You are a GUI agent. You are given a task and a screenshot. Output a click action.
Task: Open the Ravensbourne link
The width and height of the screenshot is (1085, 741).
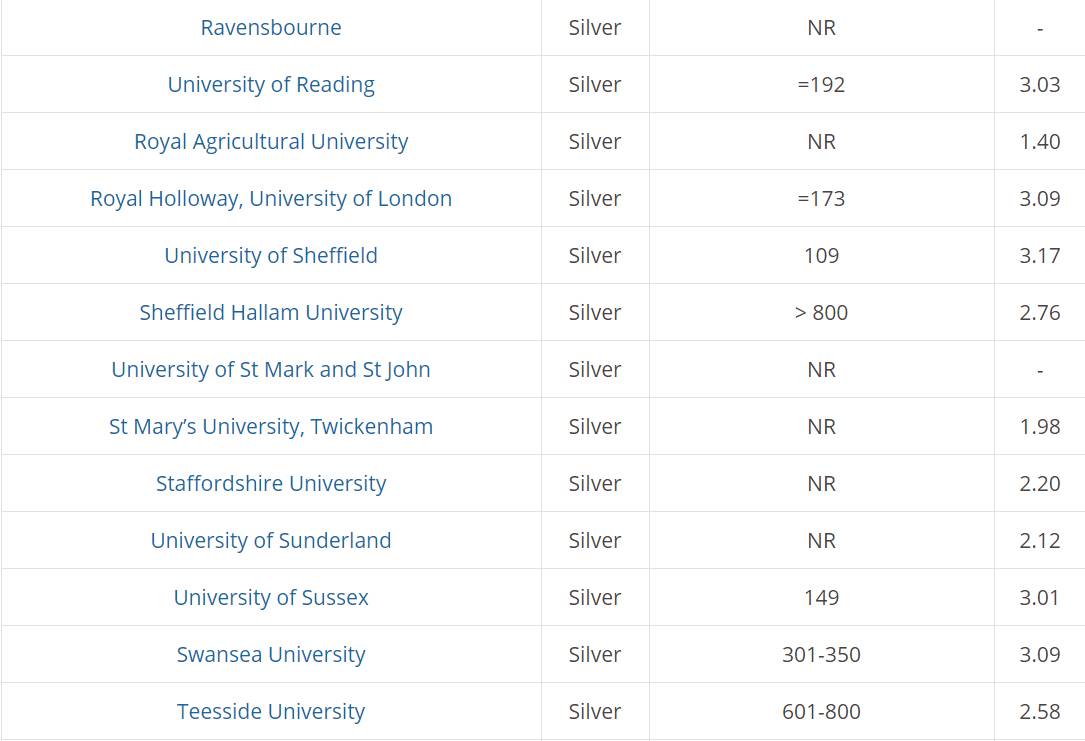[271, 28]
